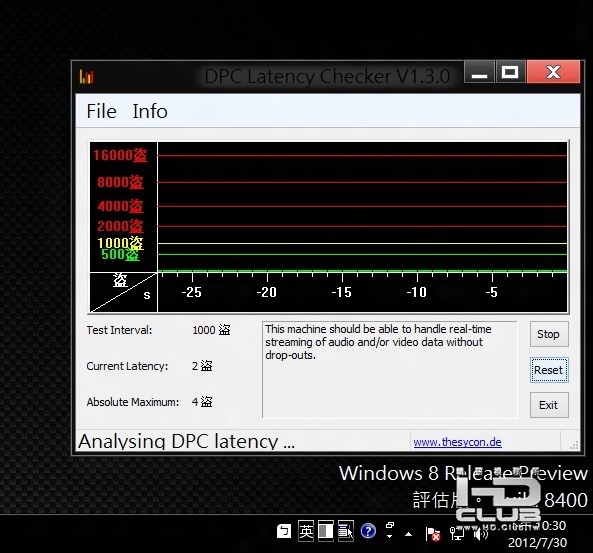Open the File menu

tap(101, 111)
